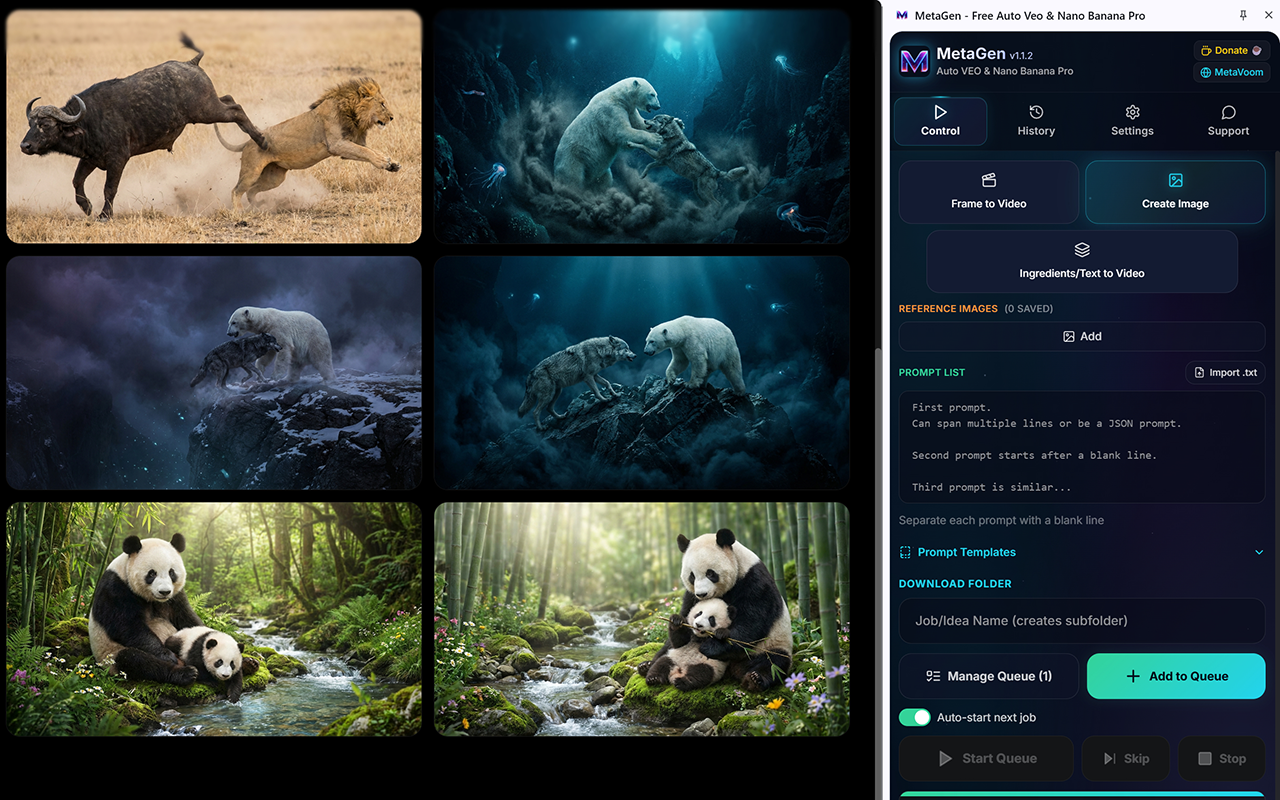Focus the Job/Idea Name field
The height and width of the screenshot is (800, 1280).
click(1082, 620)
